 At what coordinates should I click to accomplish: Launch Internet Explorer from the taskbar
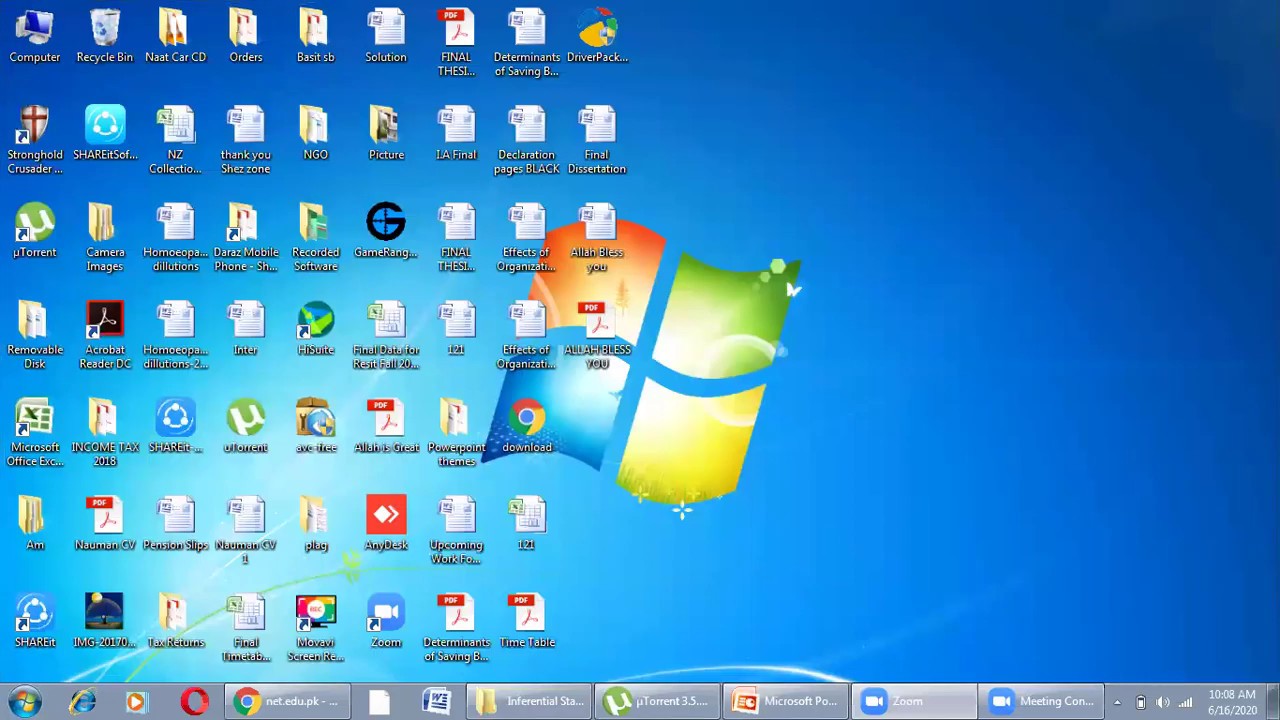click(83, 701)
